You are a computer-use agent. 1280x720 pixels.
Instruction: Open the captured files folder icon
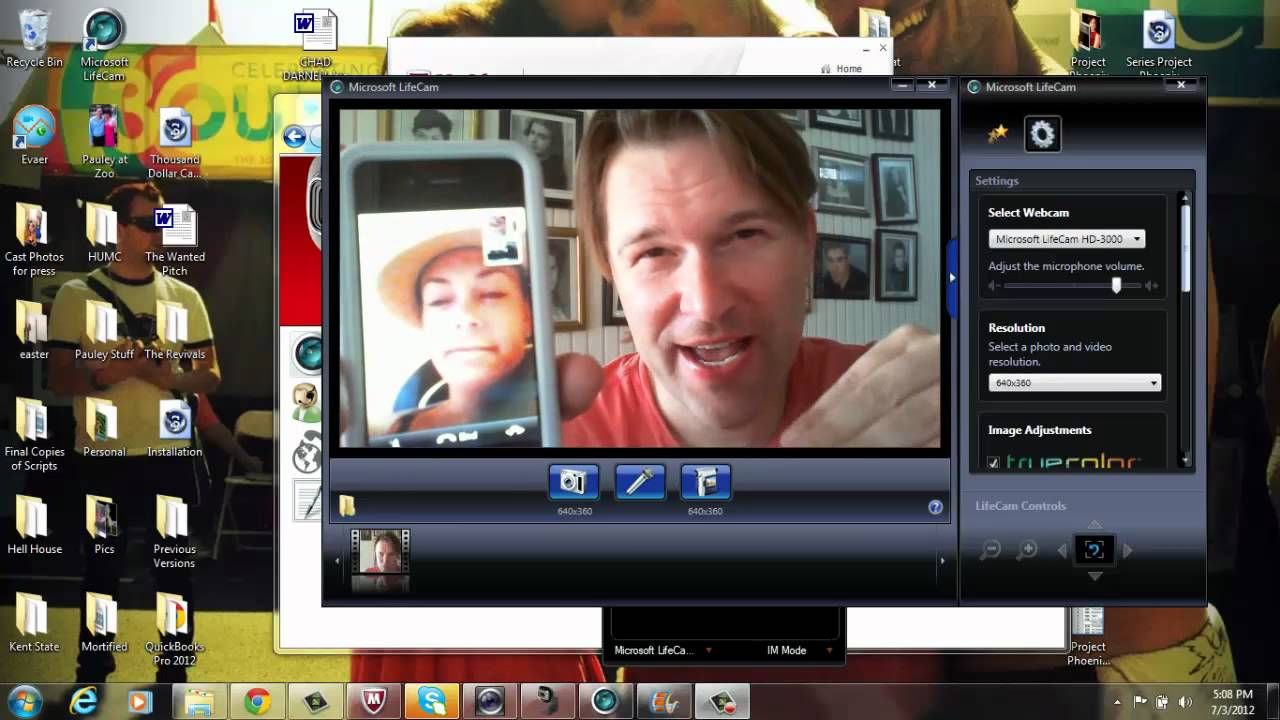pyautogui.click(x=347, y=506)
